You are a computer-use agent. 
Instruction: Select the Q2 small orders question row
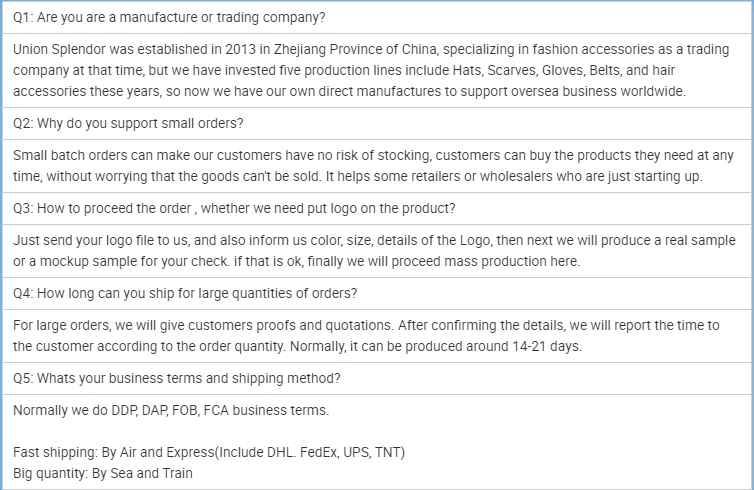coord(128,123)
